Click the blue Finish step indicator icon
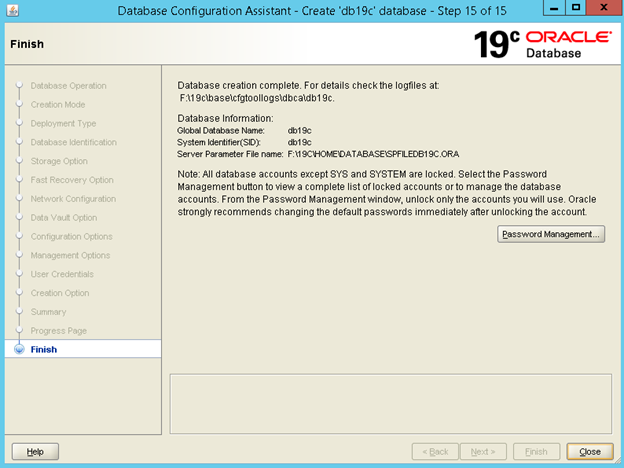 tap(19, 349)
